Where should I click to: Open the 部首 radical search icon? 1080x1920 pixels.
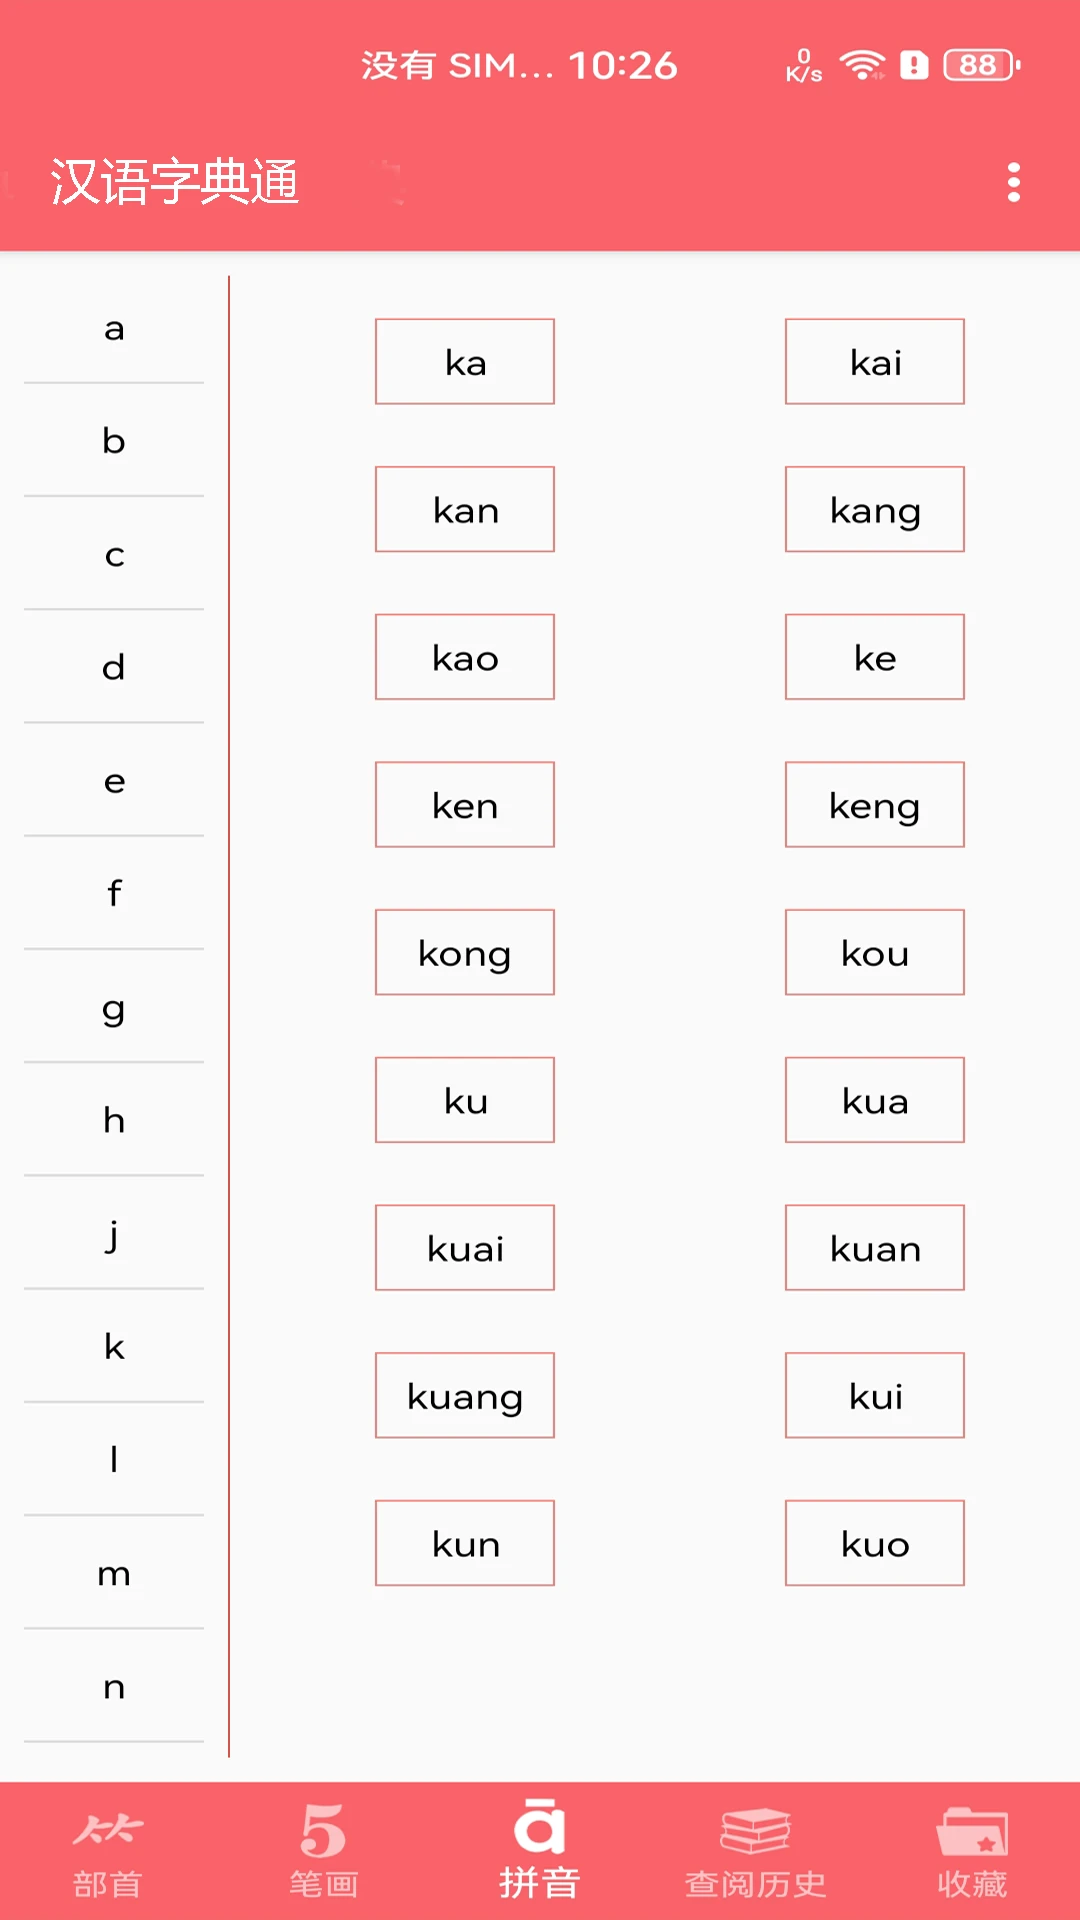[110, 1843]
